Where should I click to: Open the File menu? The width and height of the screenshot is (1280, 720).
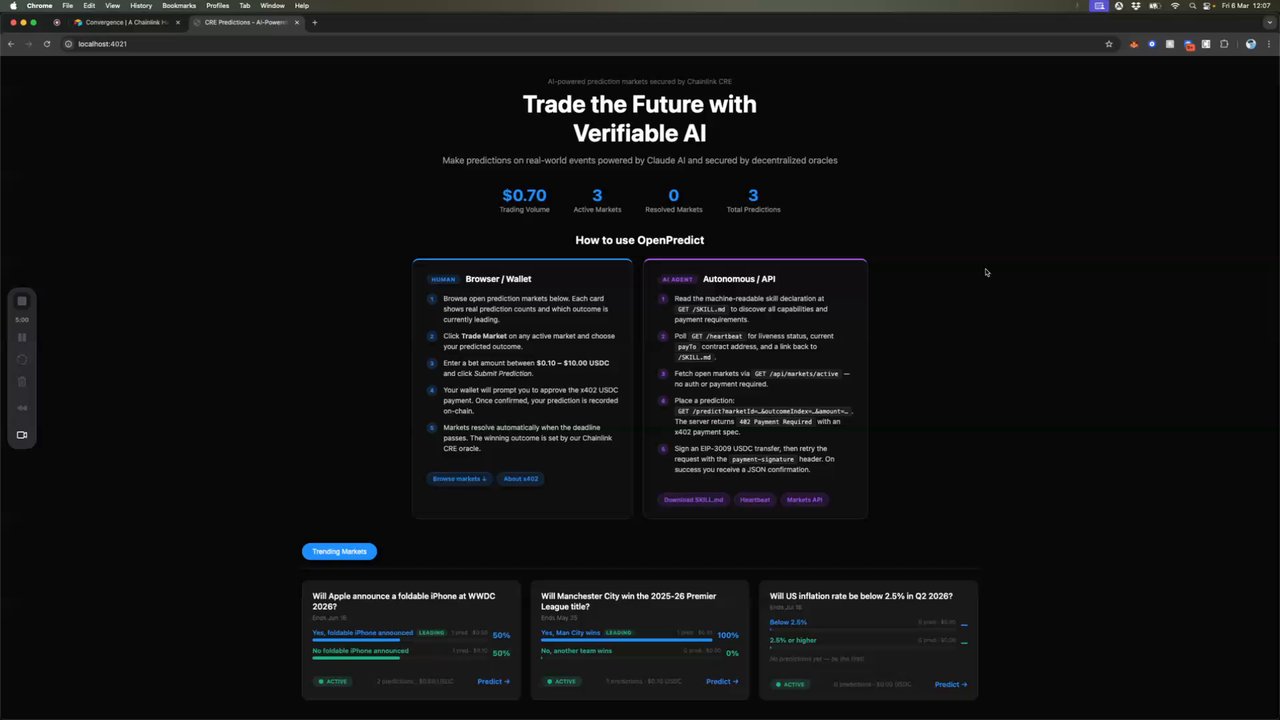[67, 6]
